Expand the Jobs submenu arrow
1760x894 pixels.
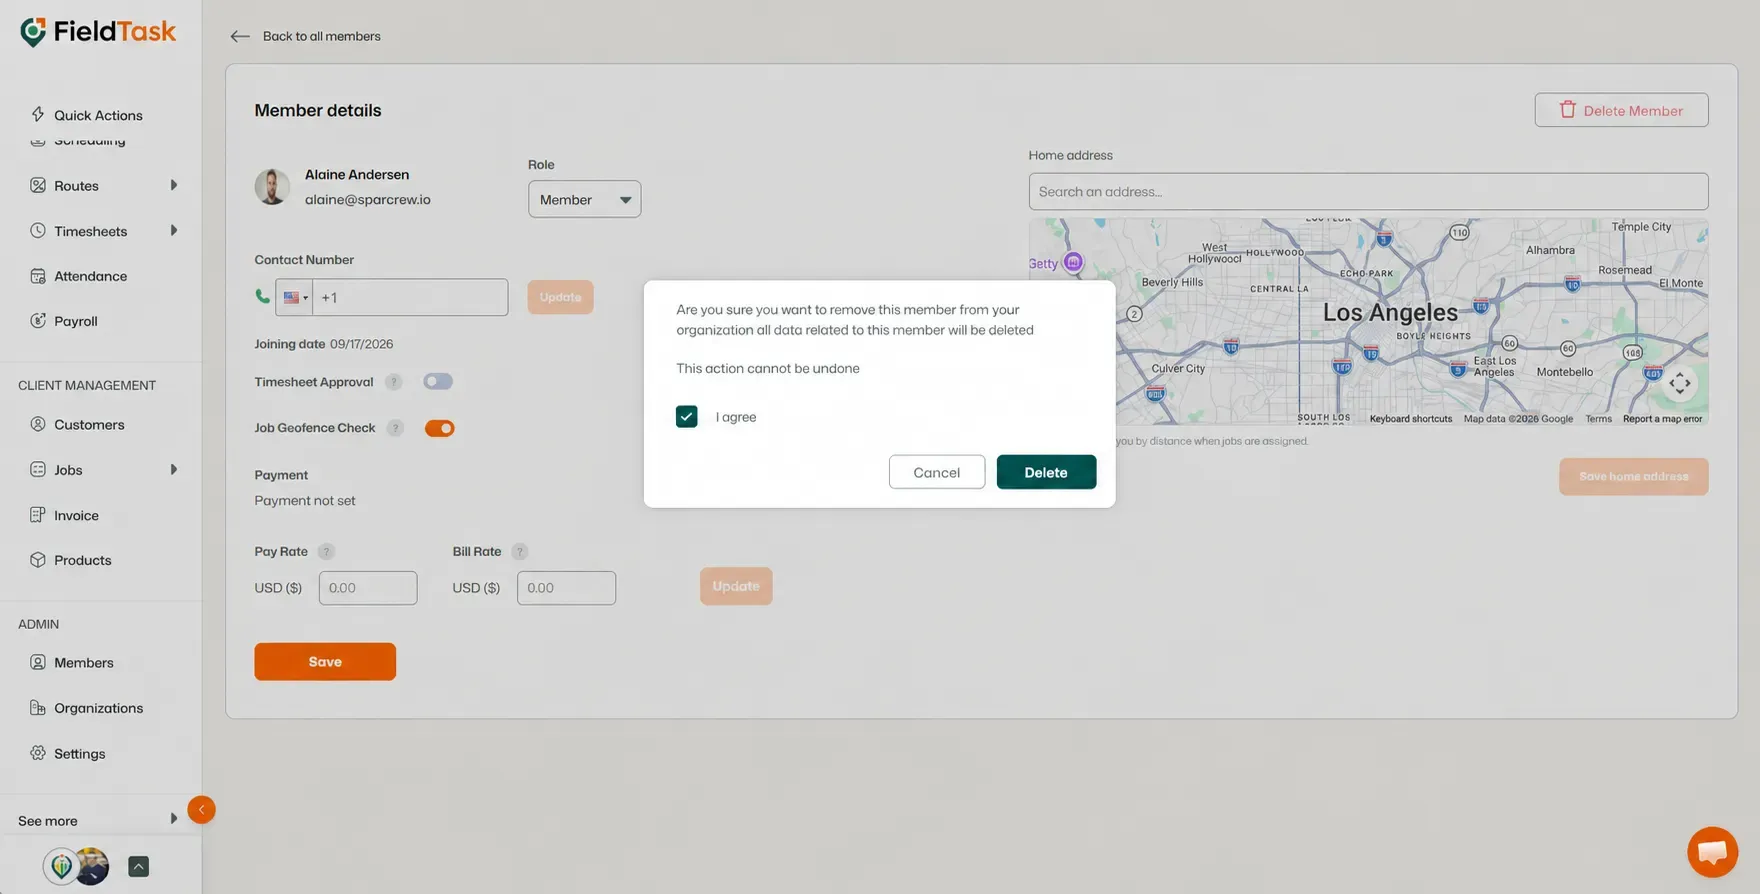pos(174,469)
